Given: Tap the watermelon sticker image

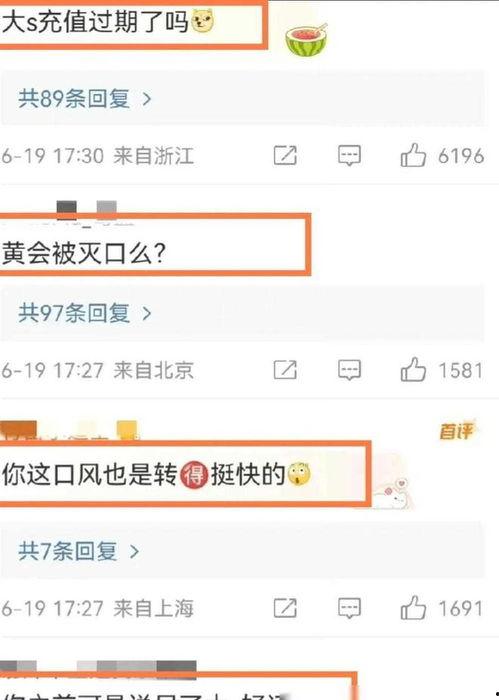Looking at the screenshot, I should [x=307, y=39].
